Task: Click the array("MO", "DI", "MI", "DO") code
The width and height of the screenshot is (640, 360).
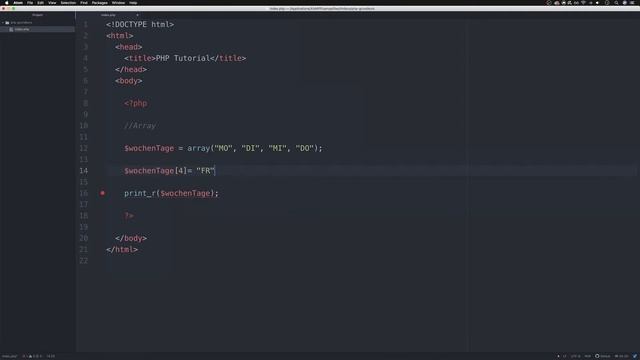Action: pyautogui.click(x=253, y=148)
